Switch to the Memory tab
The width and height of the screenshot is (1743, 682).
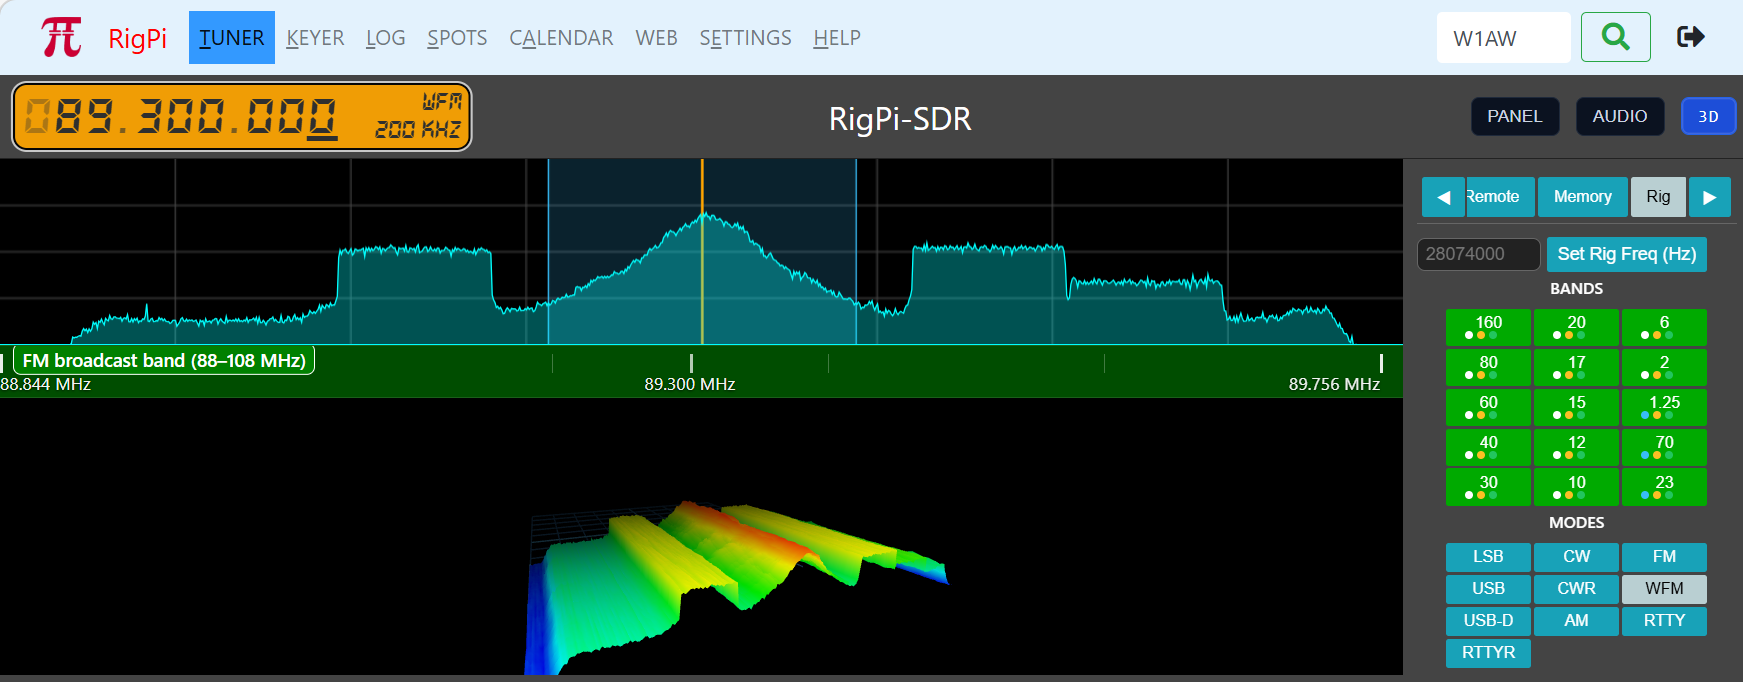pyautogui.click(x=1583, y=197)
